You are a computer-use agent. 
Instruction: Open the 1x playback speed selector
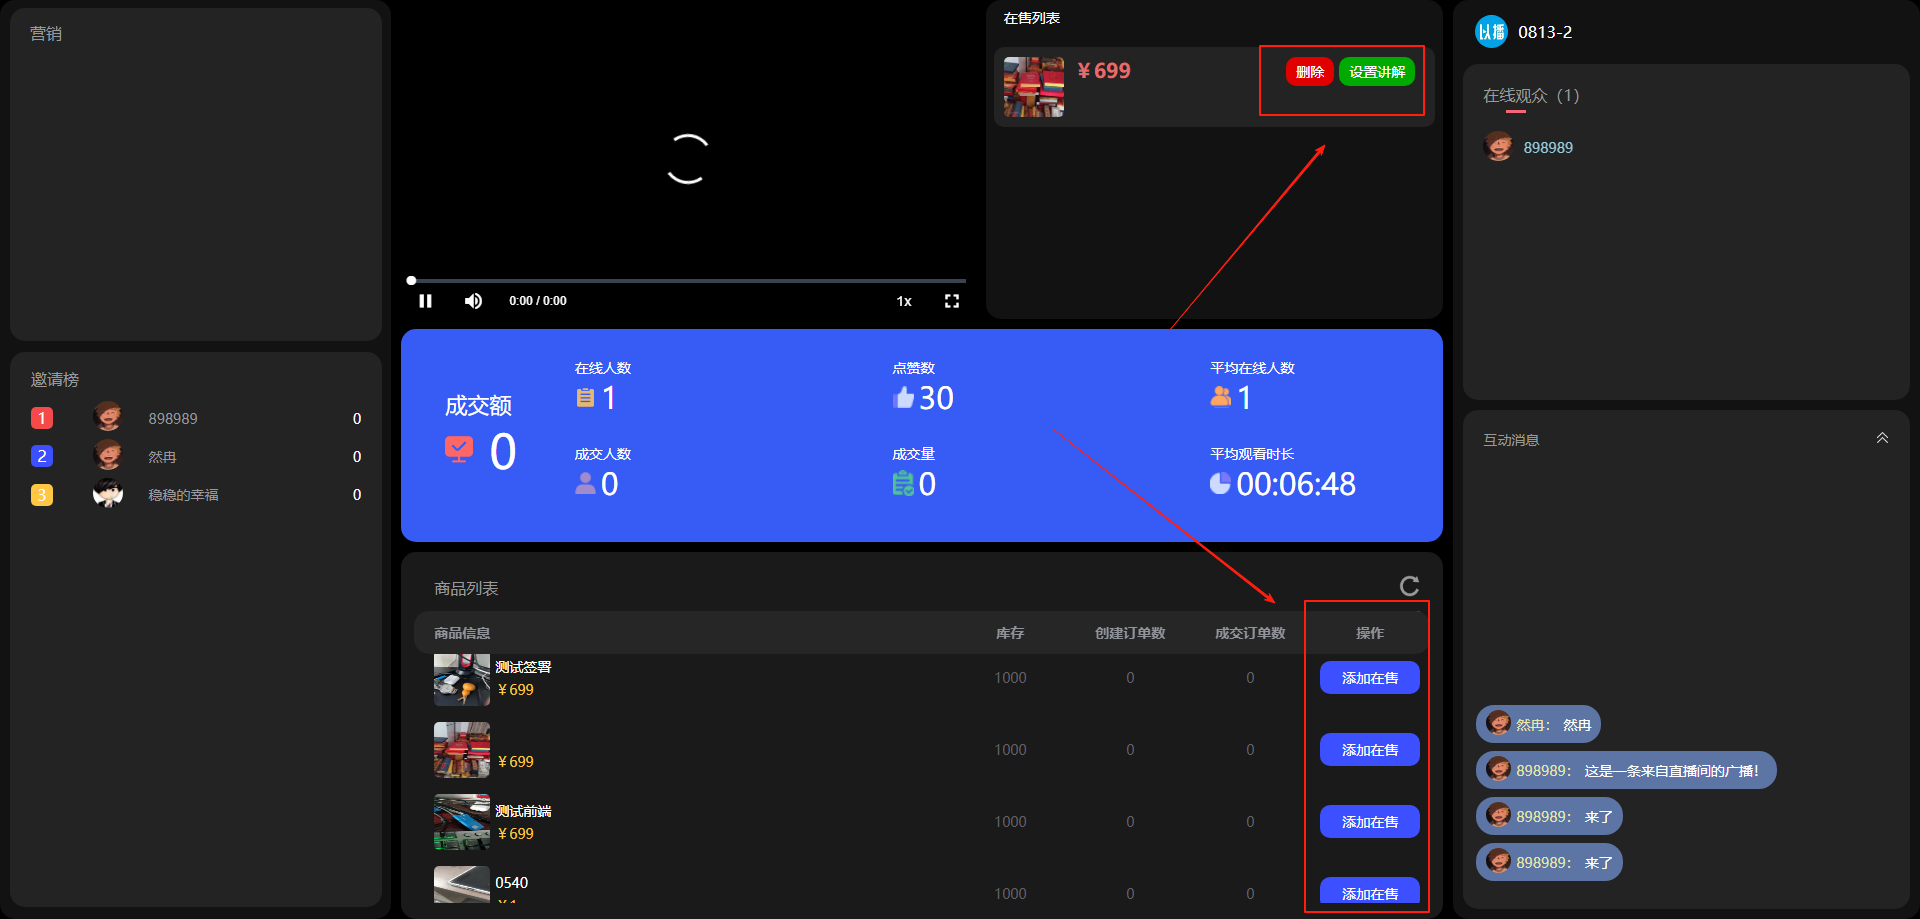[x=903, y=301]
